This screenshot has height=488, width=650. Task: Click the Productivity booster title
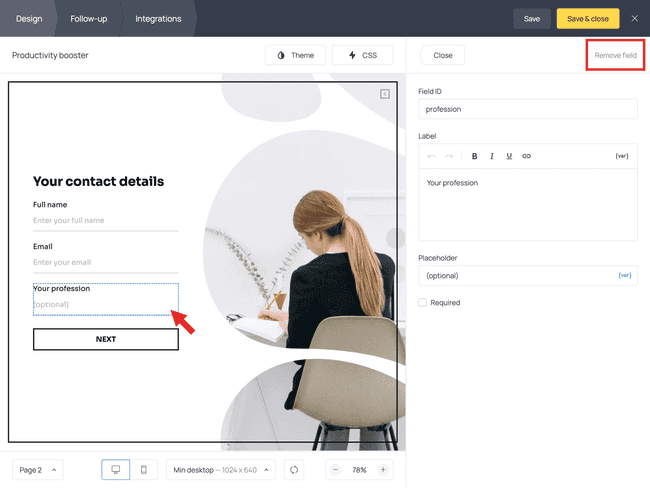coord(50,55)
